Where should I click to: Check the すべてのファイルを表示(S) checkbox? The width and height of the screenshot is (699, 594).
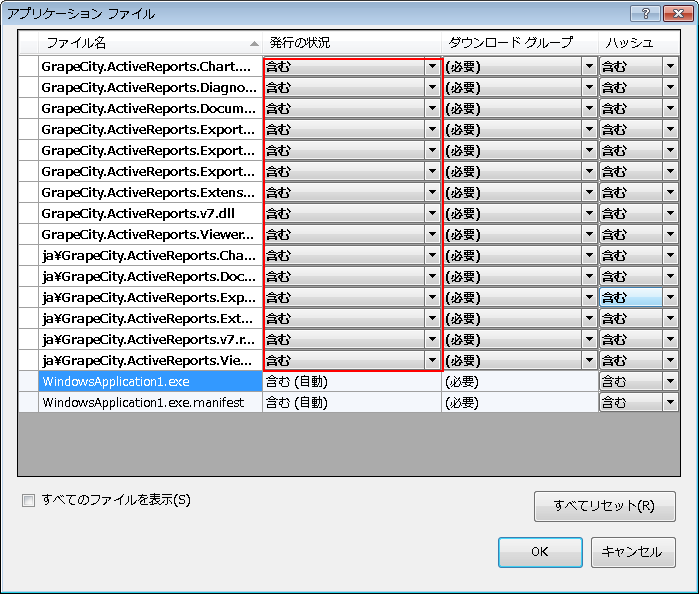coord(29,500)
